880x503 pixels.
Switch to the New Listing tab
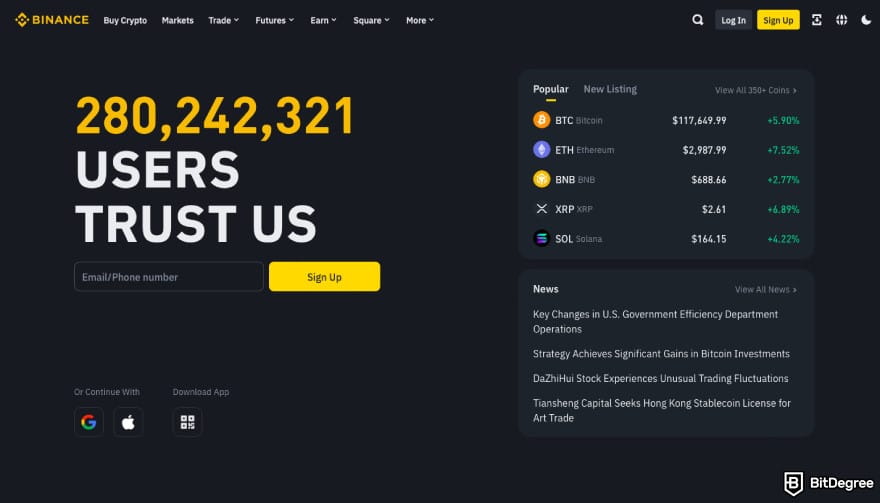610,89
